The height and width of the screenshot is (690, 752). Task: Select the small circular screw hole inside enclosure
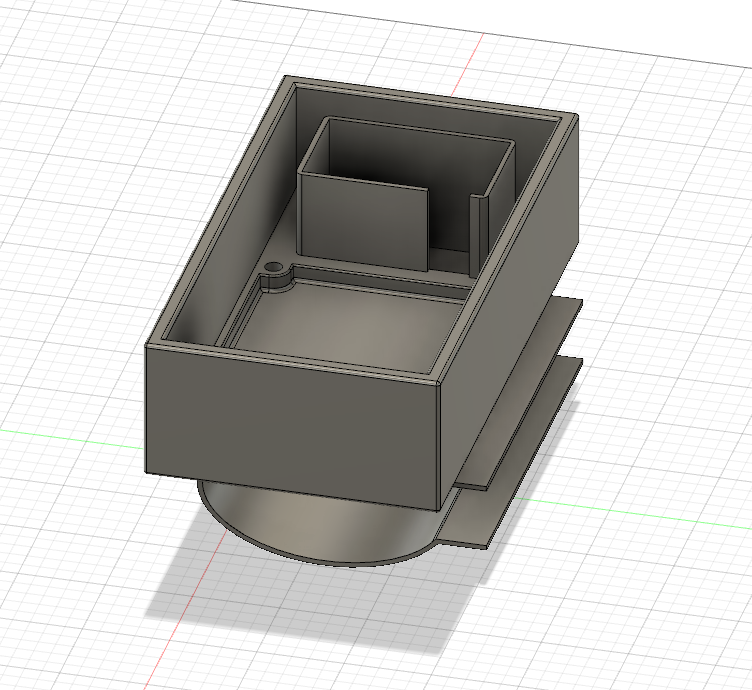click(x=273, y=267)
